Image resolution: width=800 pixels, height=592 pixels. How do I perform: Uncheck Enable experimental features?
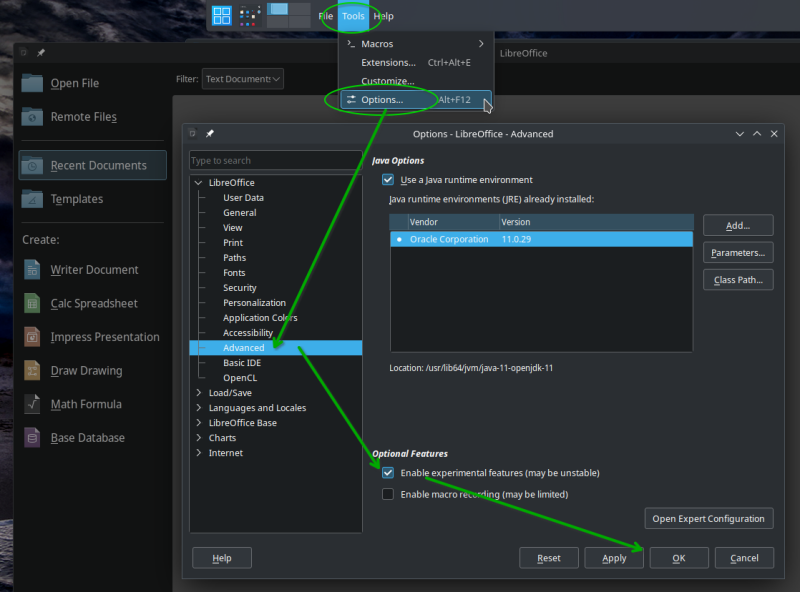tap(388, 473)
